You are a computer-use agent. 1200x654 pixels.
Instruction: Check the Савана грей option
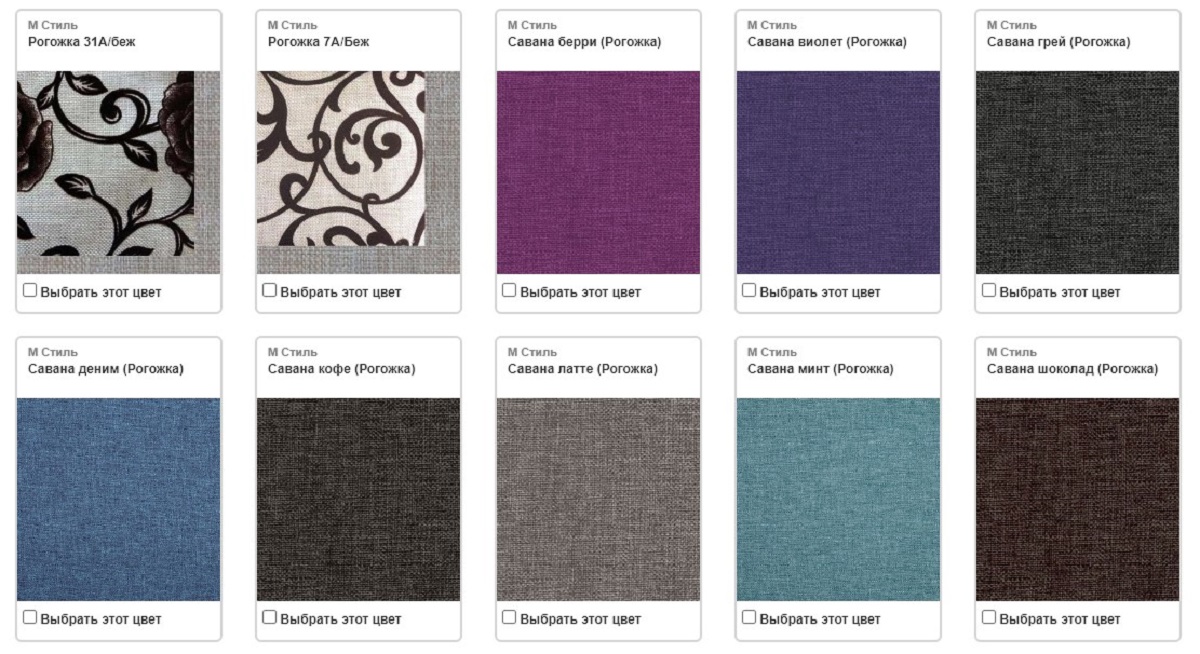[x=989, y=291]
